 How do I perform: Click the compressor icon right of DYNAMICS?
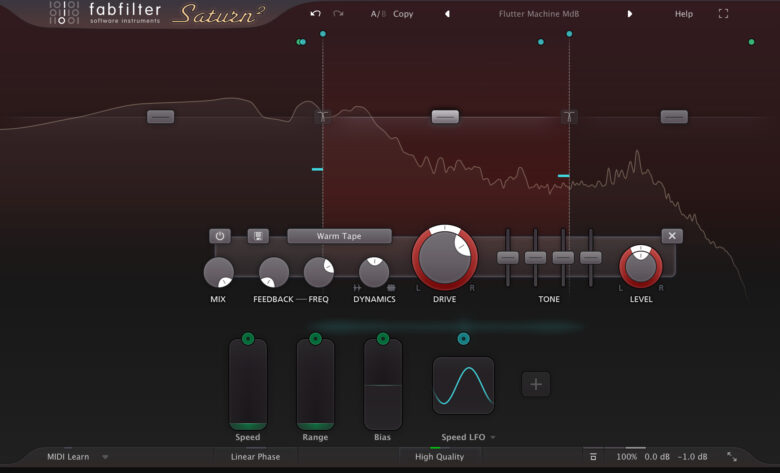(391, 287)
